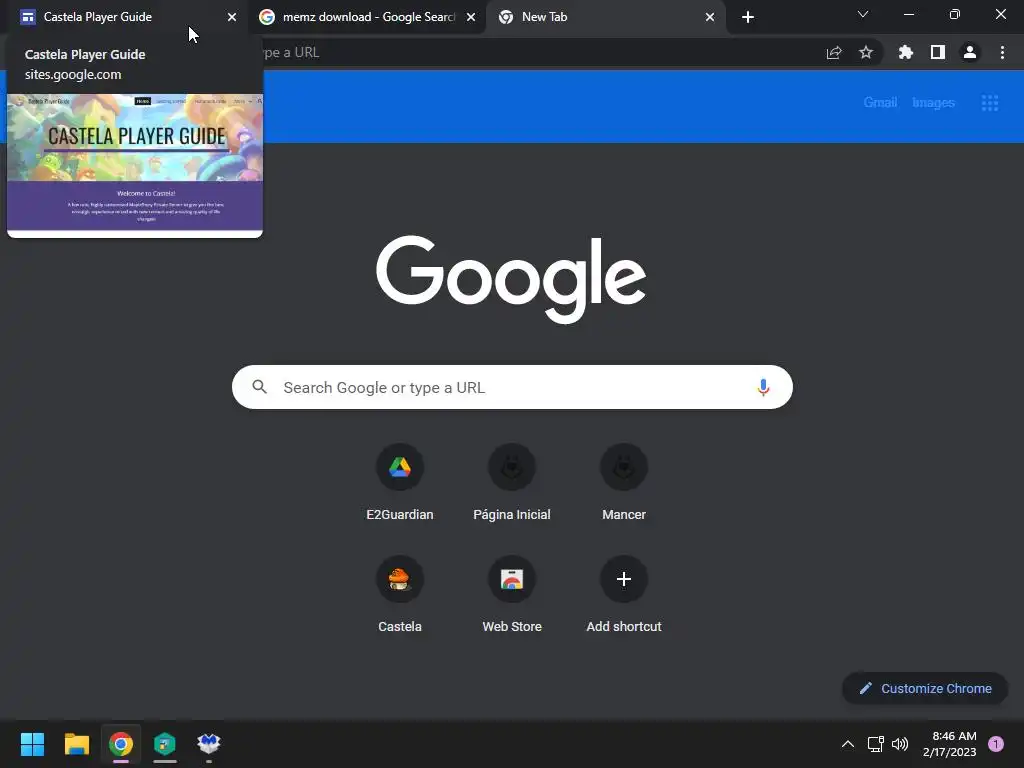1024x768 pixels.
Task: Click Customize Chrome button
Action: pos(925,688)
